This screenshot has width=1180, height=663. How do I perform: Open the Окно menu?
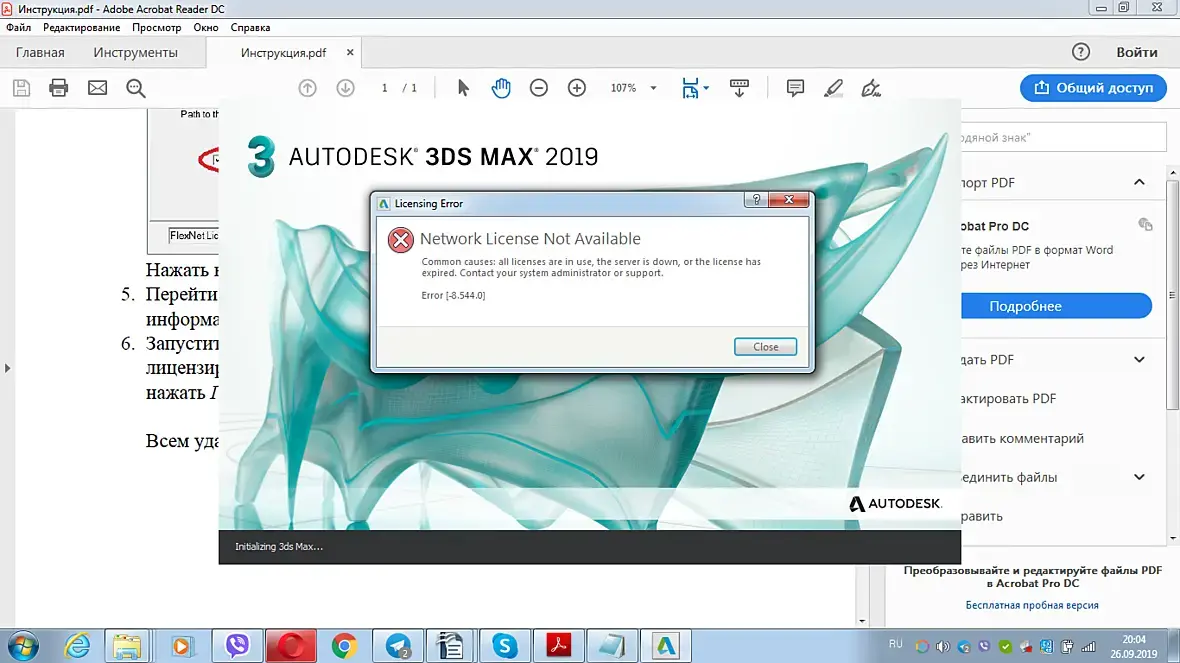pos(205,27)
